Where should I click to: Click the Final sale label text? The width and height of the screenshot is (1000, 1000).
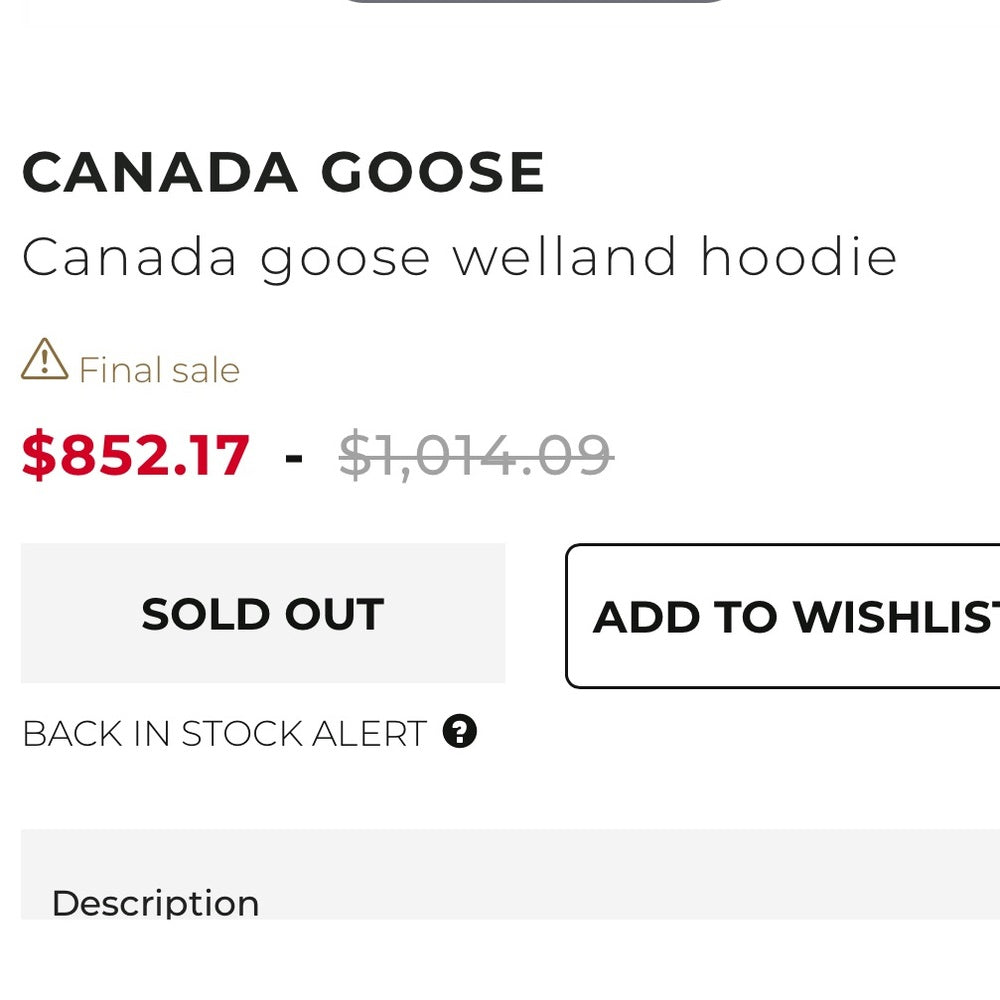[159, 370]
